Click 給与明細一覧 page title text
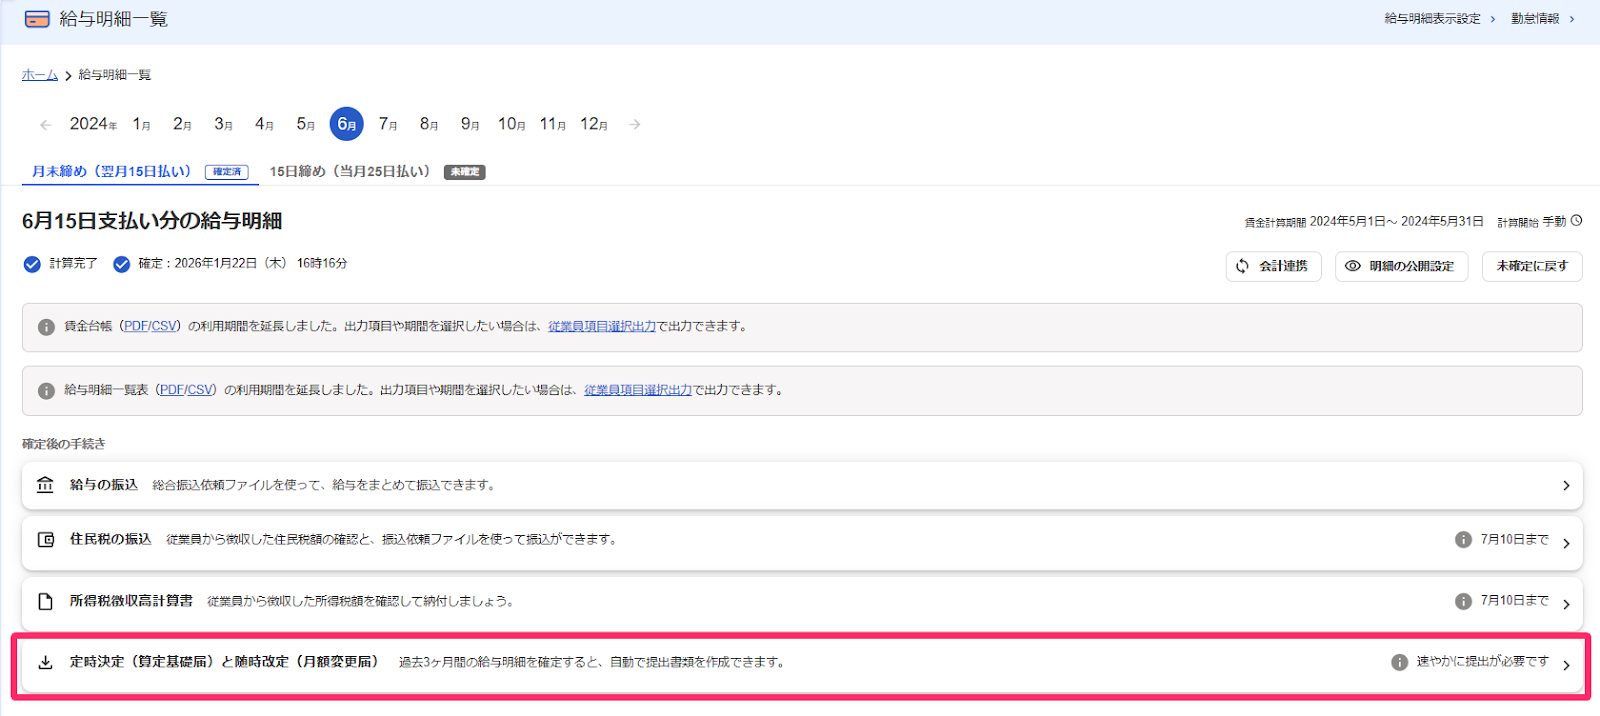 (x=113, y=19)
